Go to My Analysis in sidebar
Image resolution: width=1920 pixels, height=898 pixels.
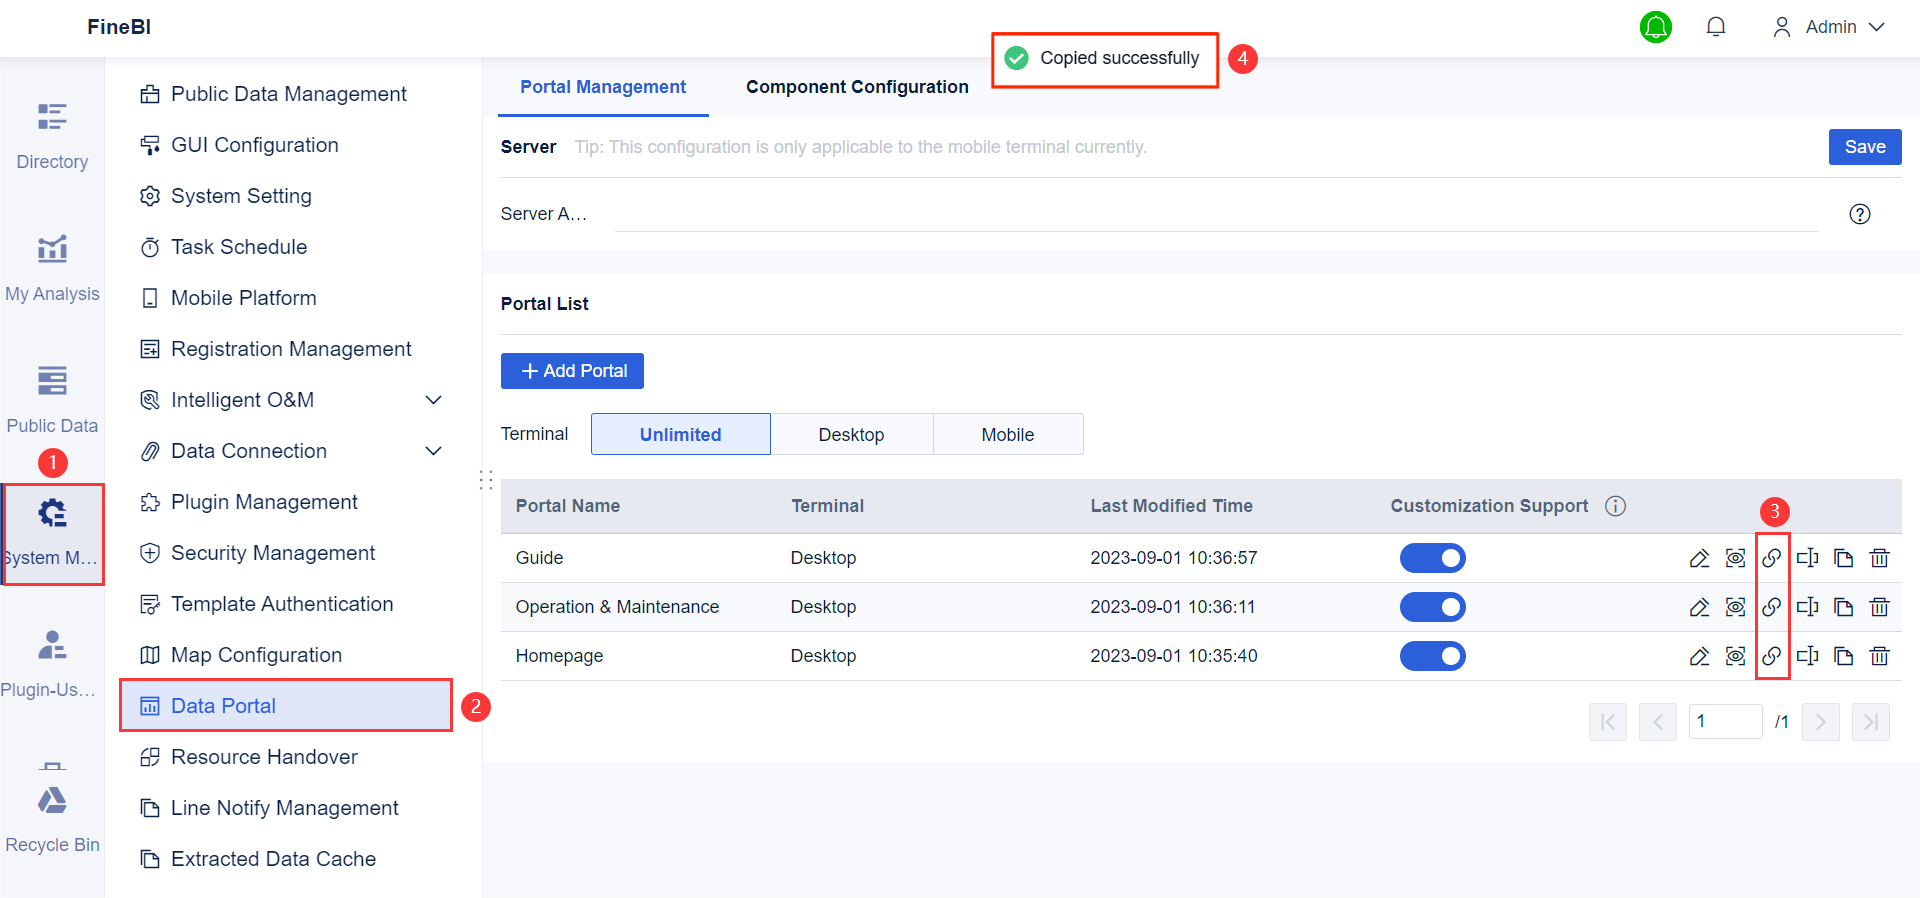tap(52, 268)
